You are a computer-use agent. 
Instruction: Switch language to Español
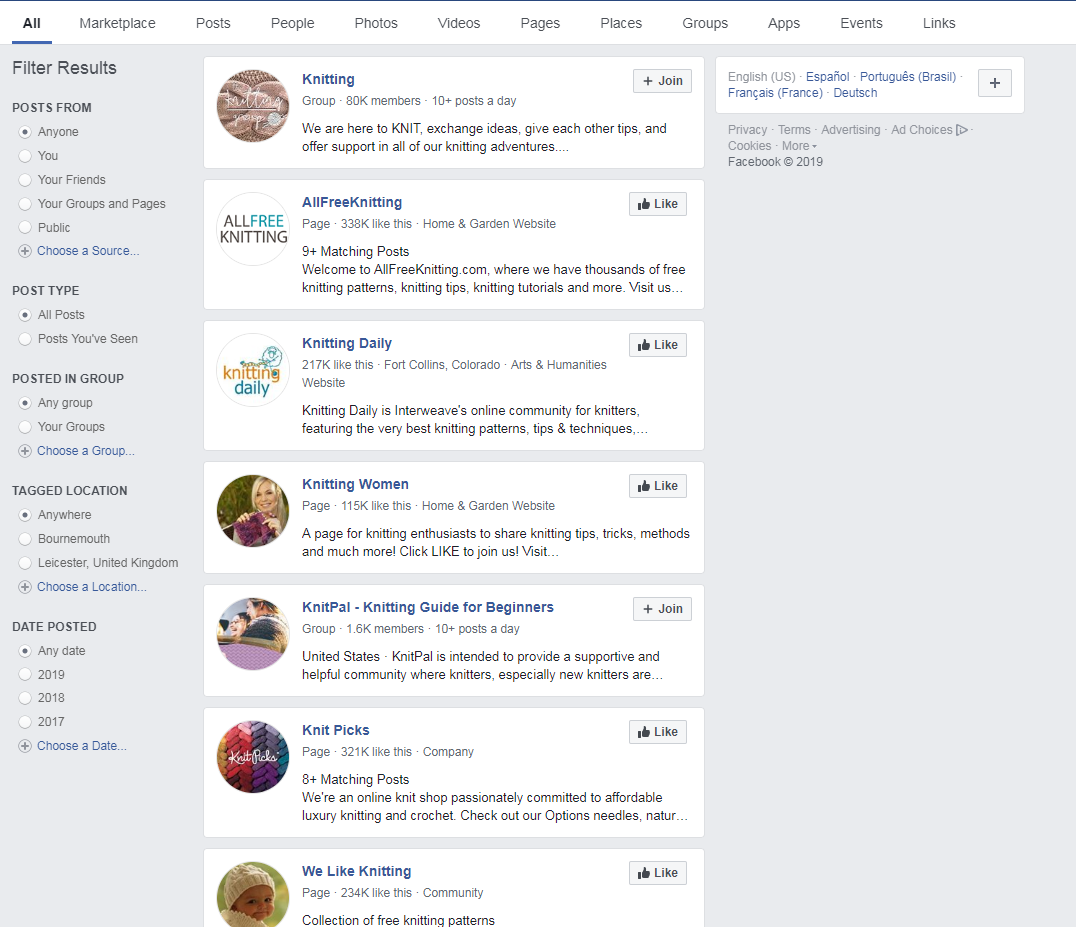click(x=828, y=77)
